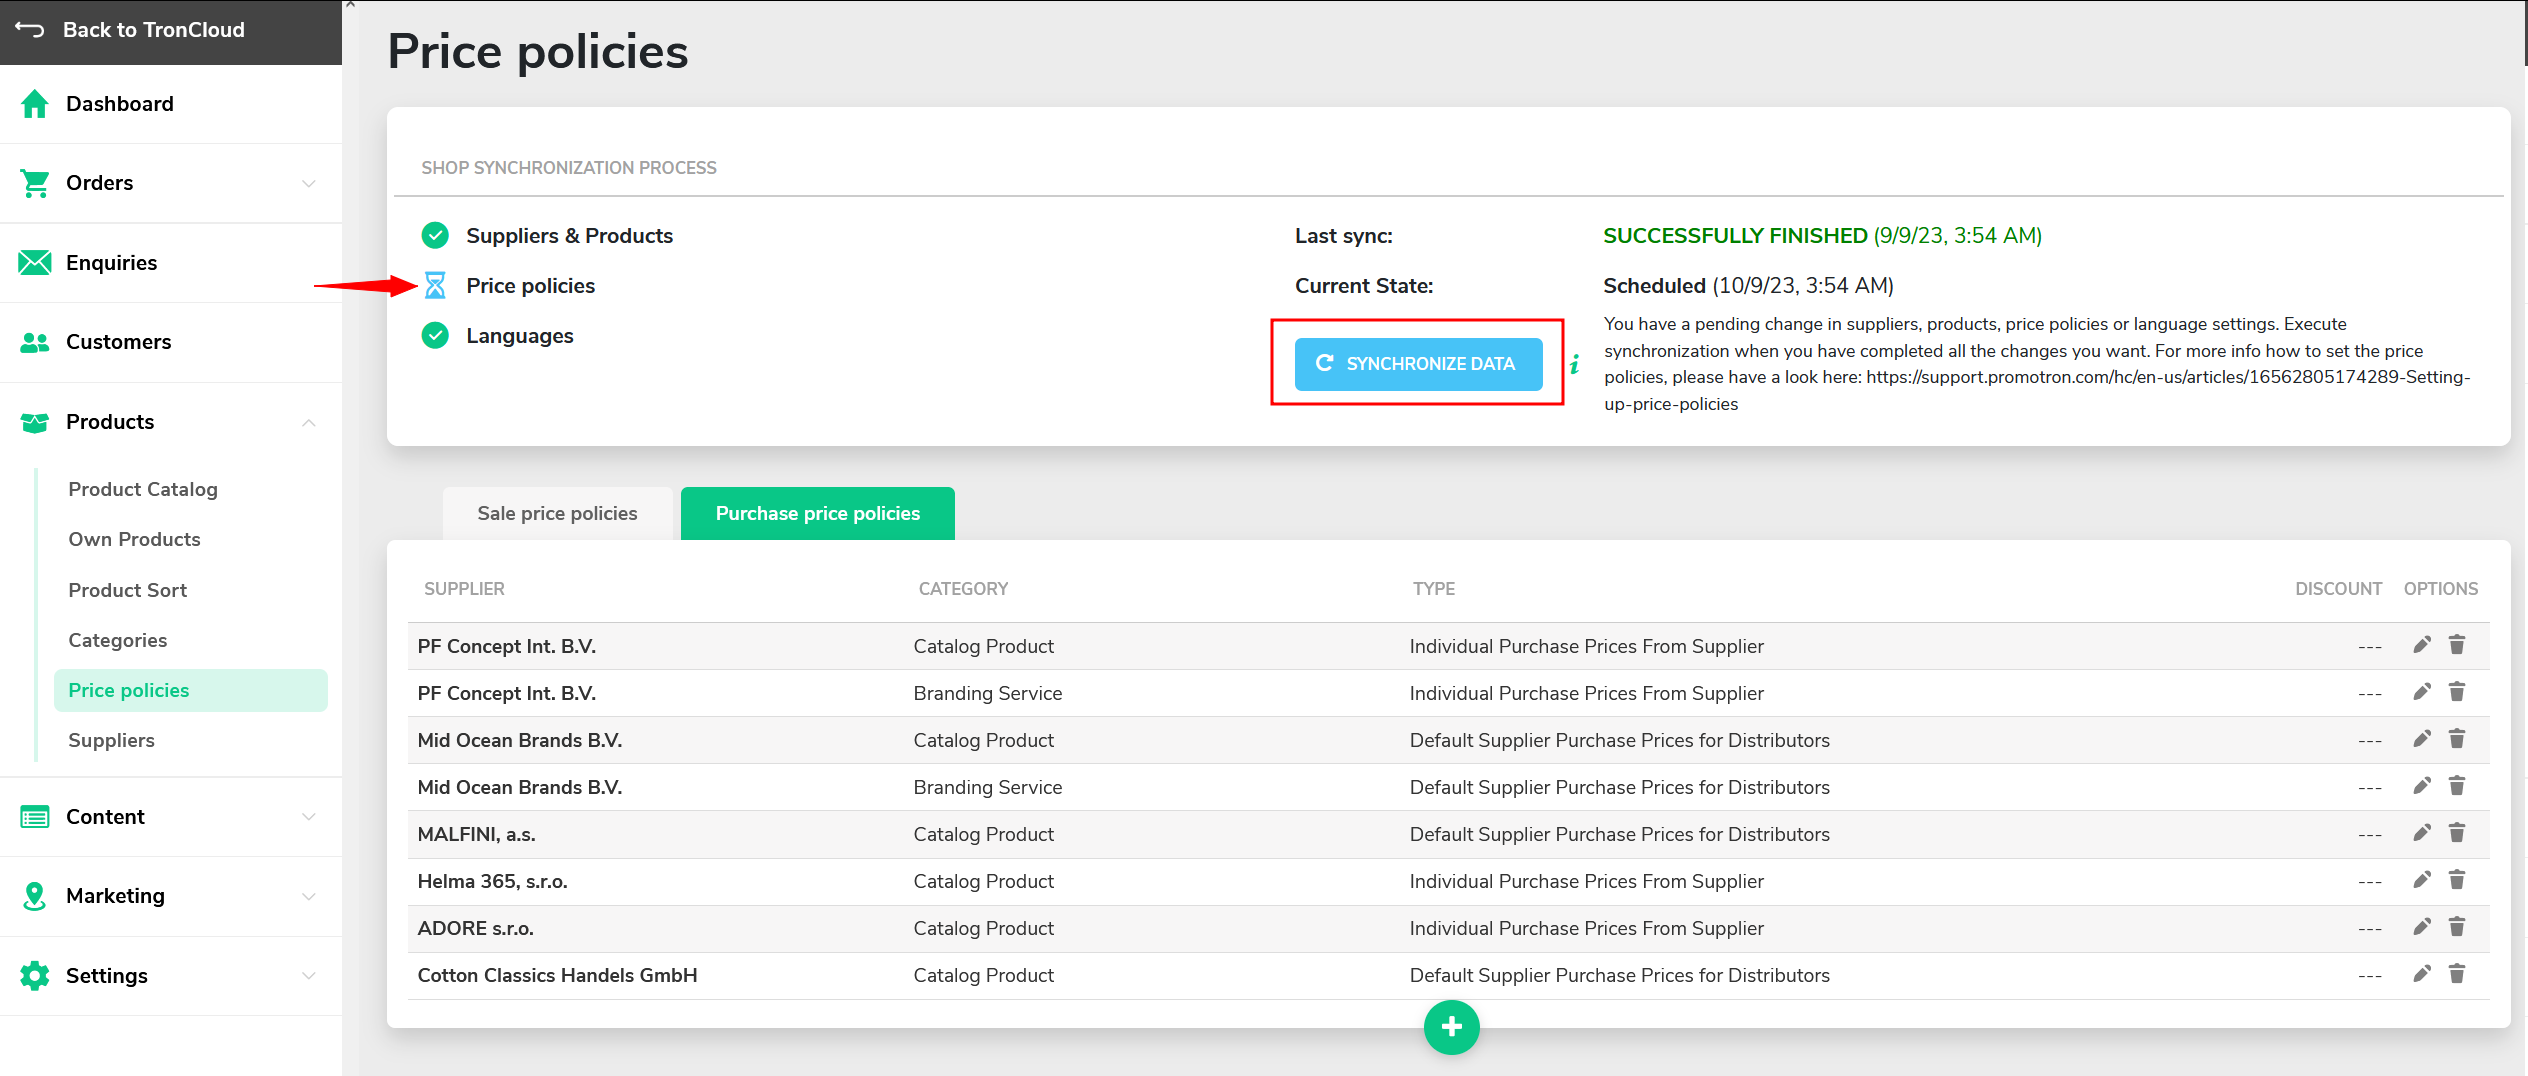Click the info icon next to Synchronize Data
2528x1076 pixels.
[1575, 364]
